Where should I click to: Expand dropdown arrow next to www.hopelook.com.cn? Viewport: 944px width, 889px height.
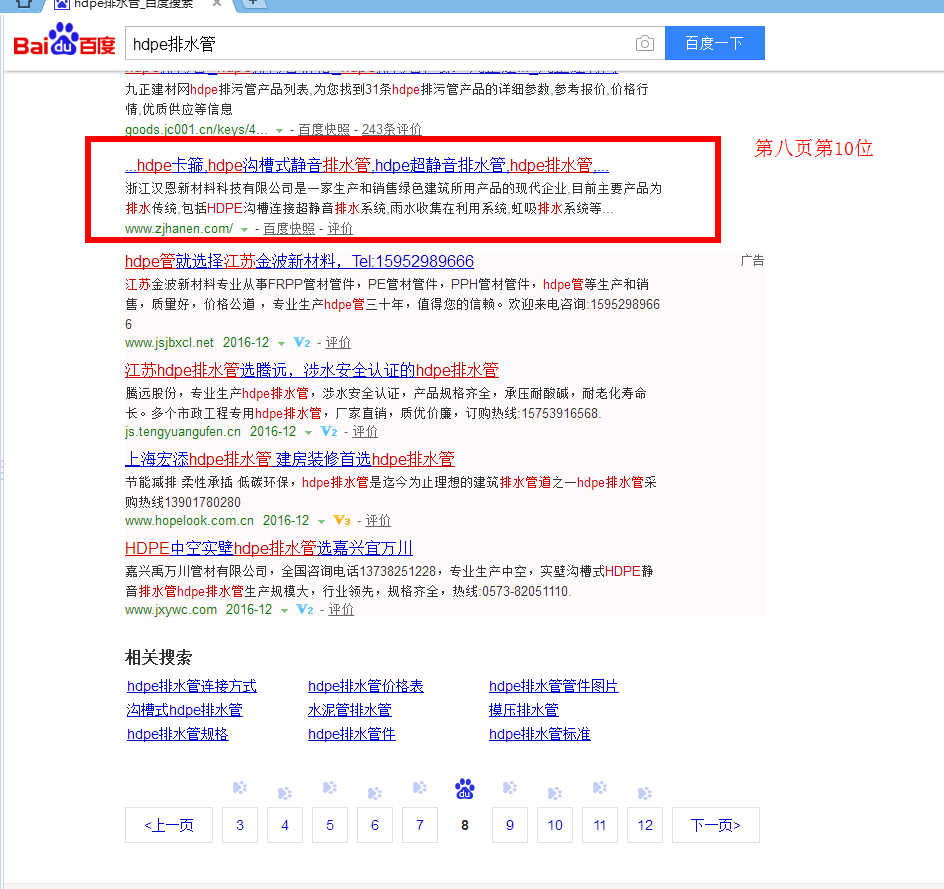coord(321,521)
